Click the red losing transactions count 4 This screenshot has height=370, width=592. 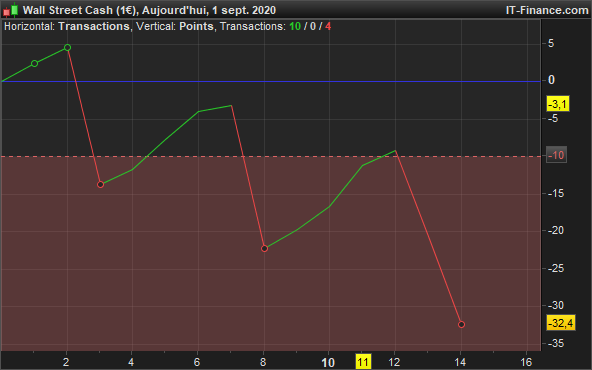point(328,26)
